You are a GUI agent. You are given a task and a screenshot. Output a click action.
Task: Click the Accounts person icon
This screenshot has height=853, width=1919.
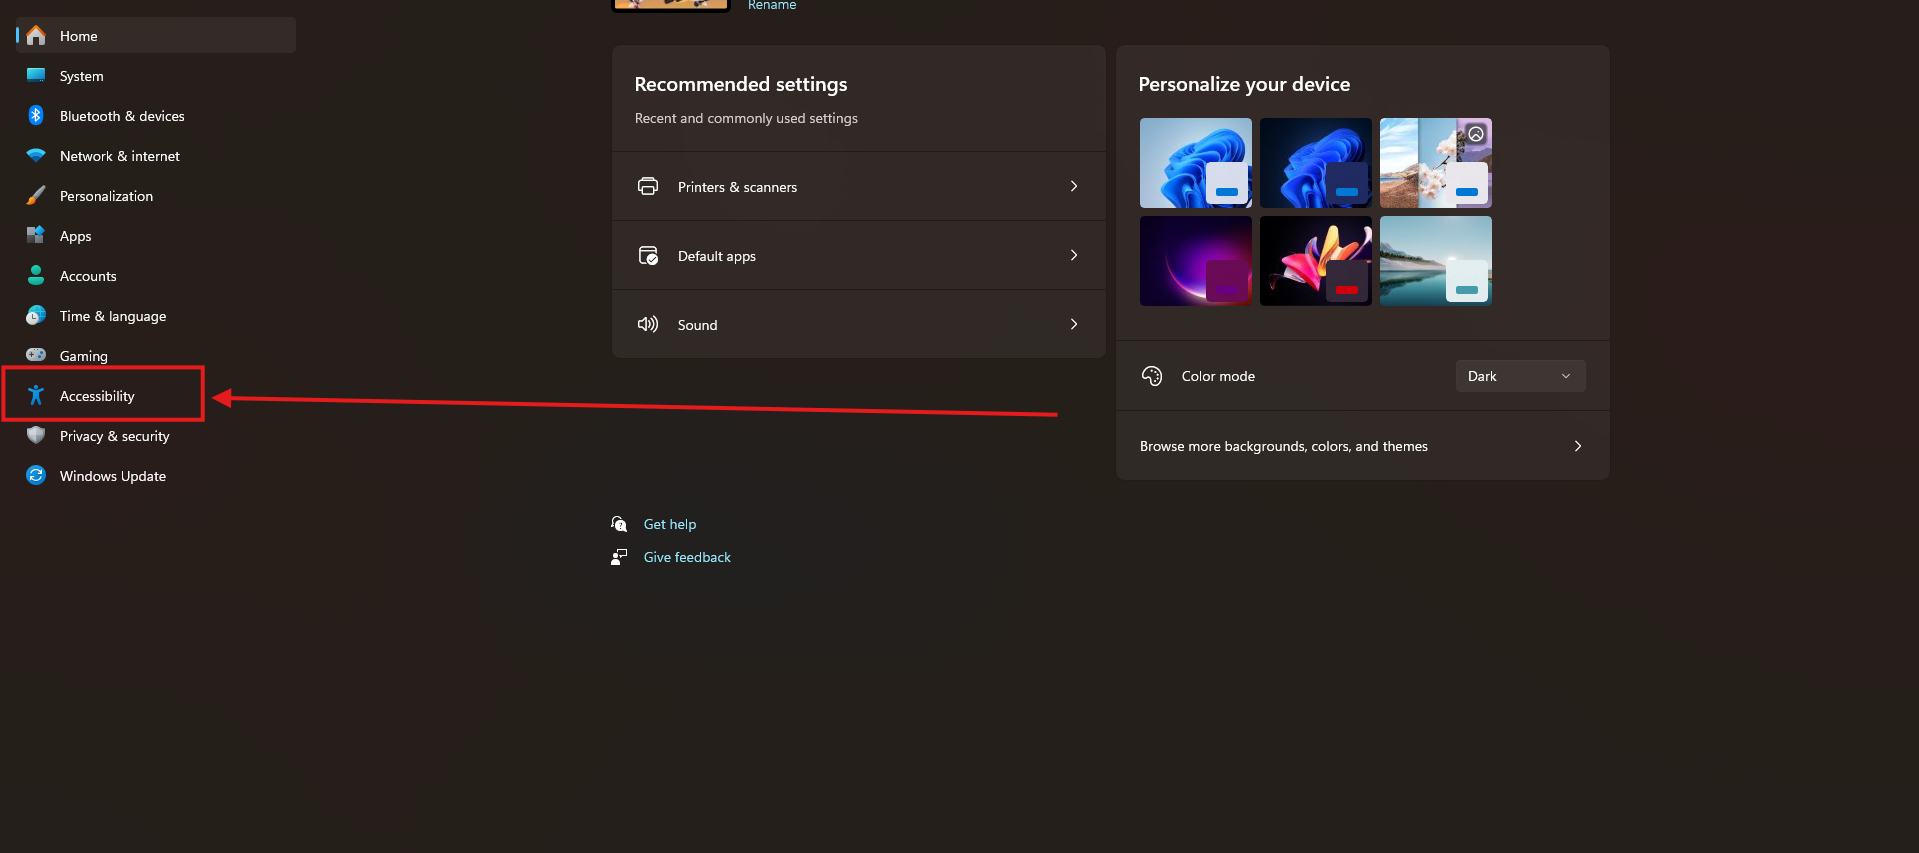pyautogui.click(x=36, y=275)
